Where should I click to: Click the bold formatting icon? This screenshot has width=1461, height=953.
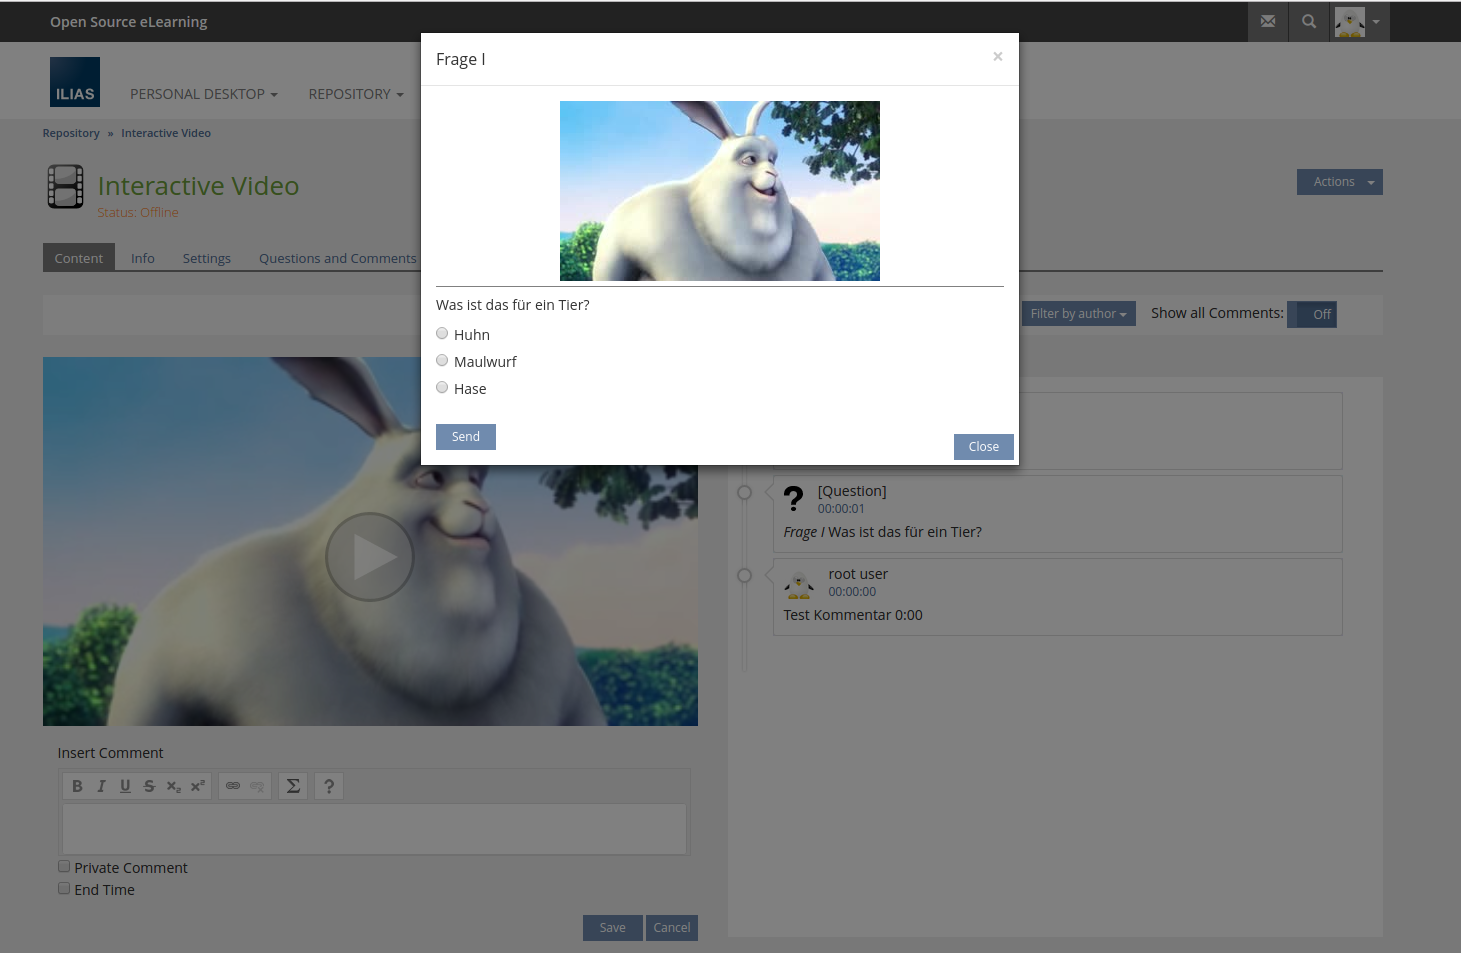click(x=77, y=786)
